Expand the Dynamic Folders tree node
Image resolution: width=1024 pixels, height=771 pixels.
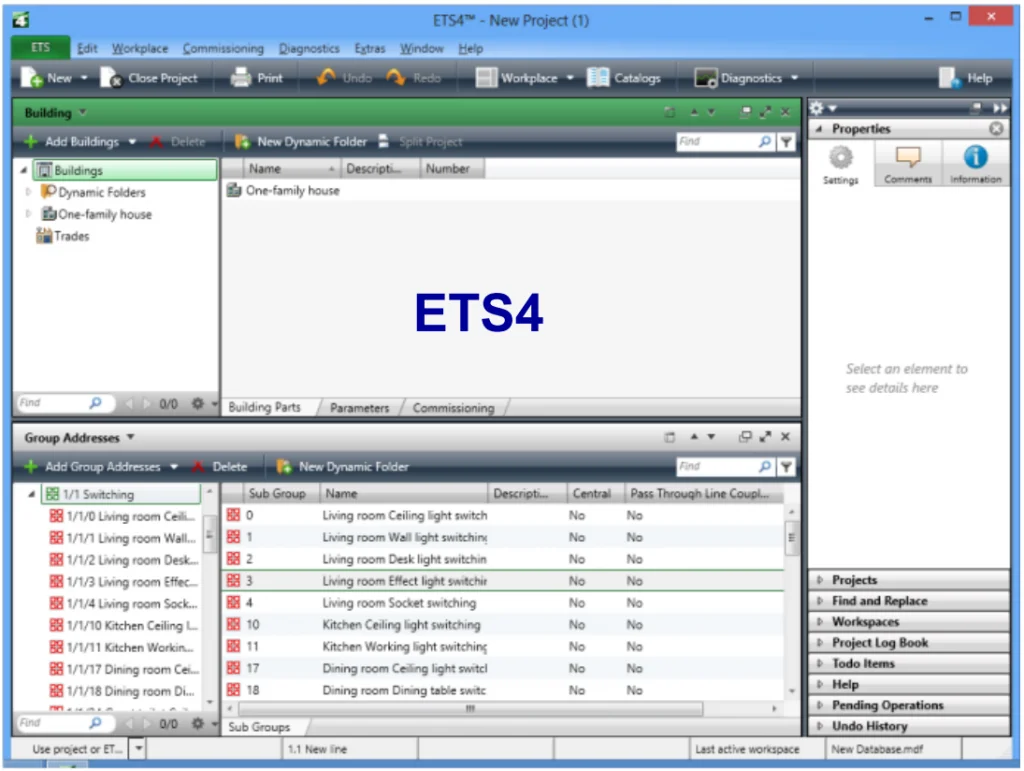(x=28, y=192)
